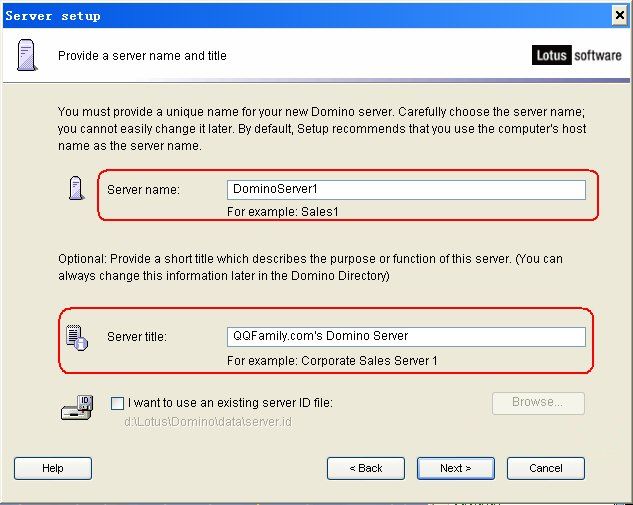Cancel the server setup
This screenshot has width=633, height=505.
coord(546,468)
